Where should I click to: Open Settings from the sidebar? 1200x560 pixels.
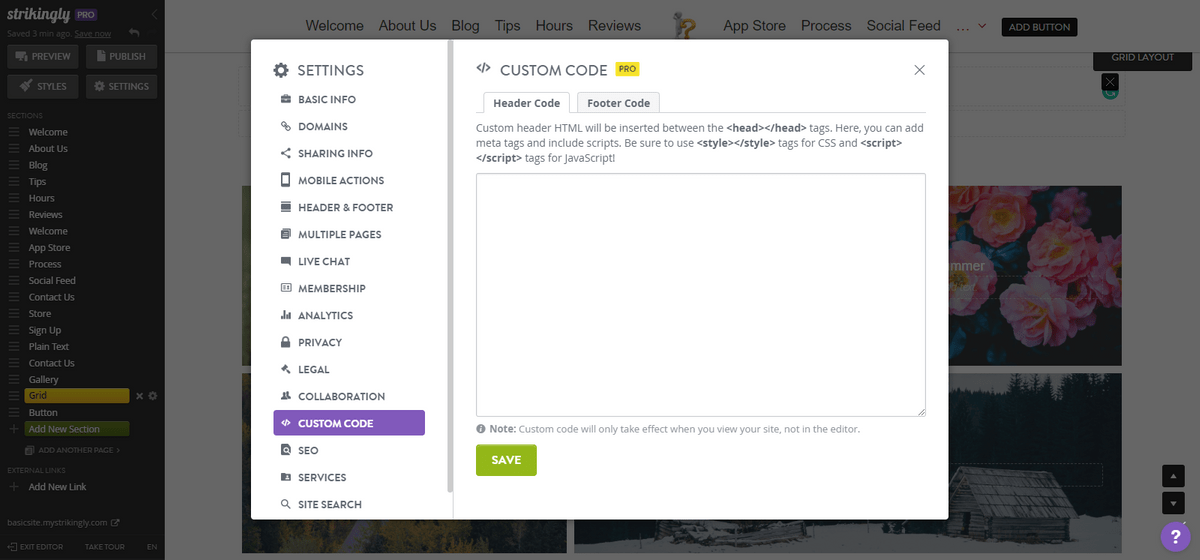pos(122,87)
